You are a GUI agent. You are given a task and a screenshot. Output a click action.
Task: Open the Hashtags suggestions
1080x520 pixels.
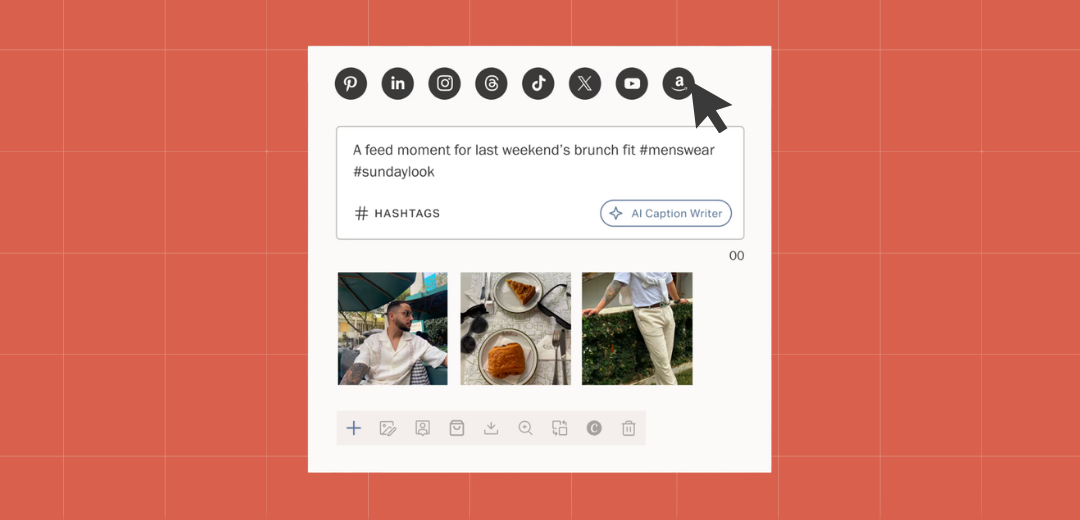[x=397, y=214]
